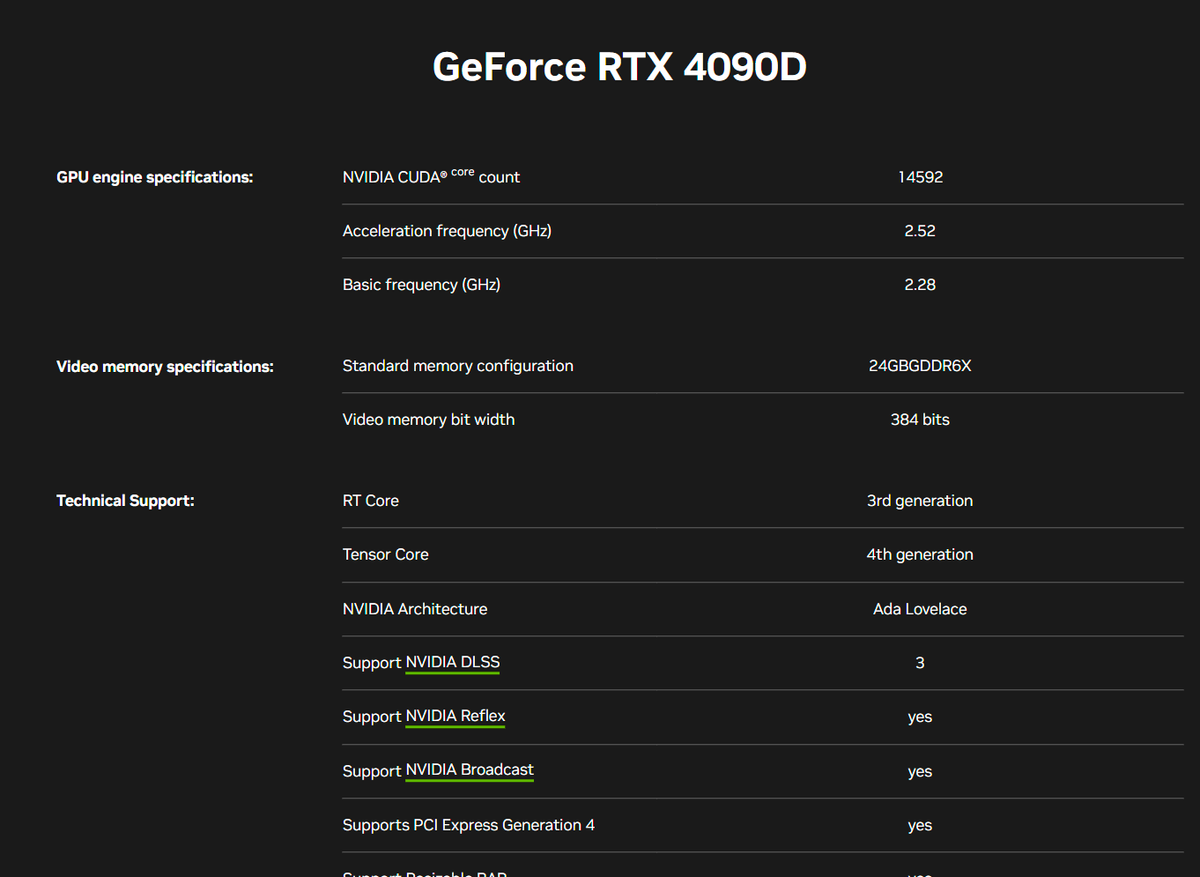
Task: Select the Supports PCI Express Generation 4 row
Action: point(468,824)
